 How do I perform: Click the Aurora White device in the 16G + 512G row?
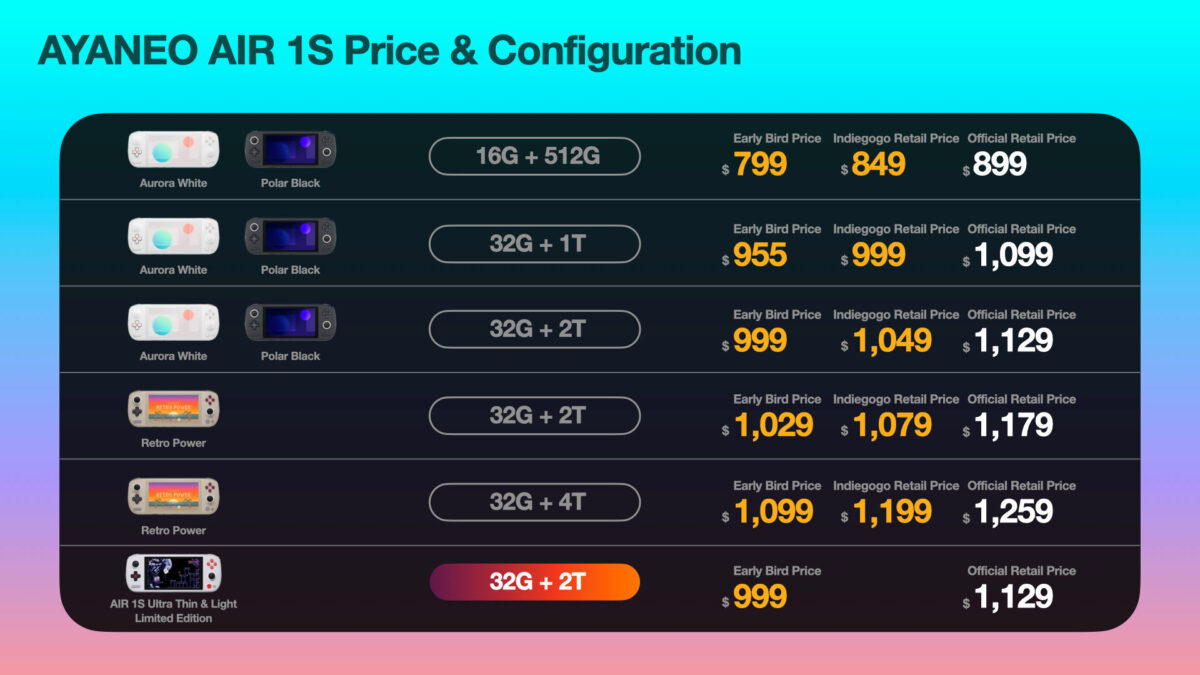click(x=173, y=150)
